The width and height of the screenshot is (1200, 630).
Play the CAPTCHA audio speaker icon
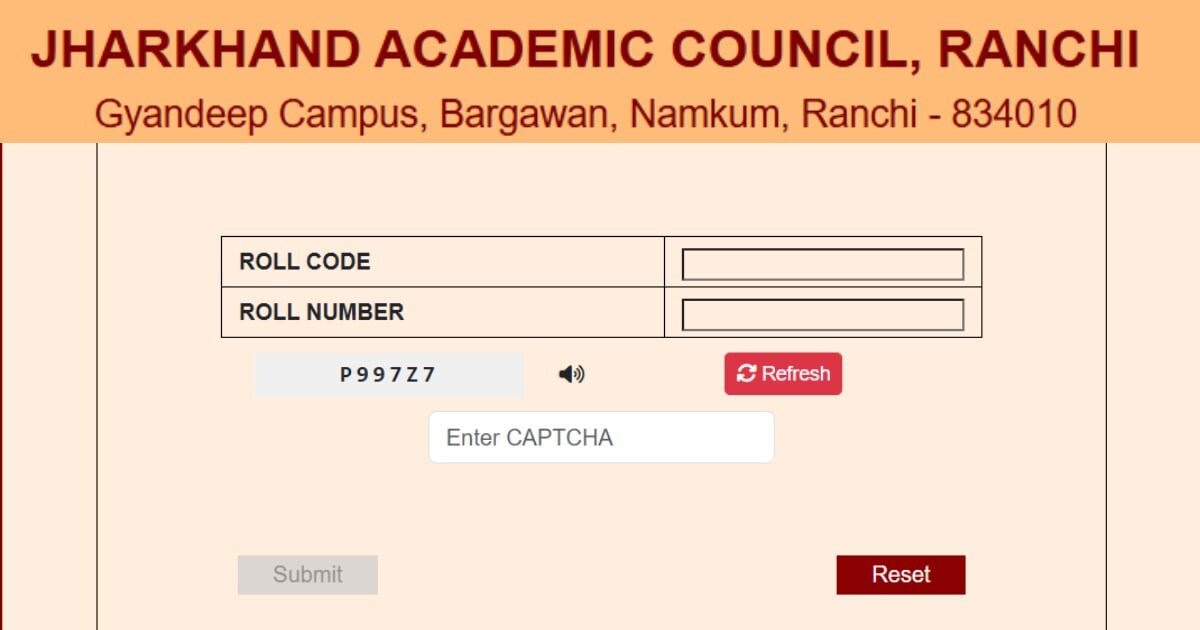[x=571, y=374]
